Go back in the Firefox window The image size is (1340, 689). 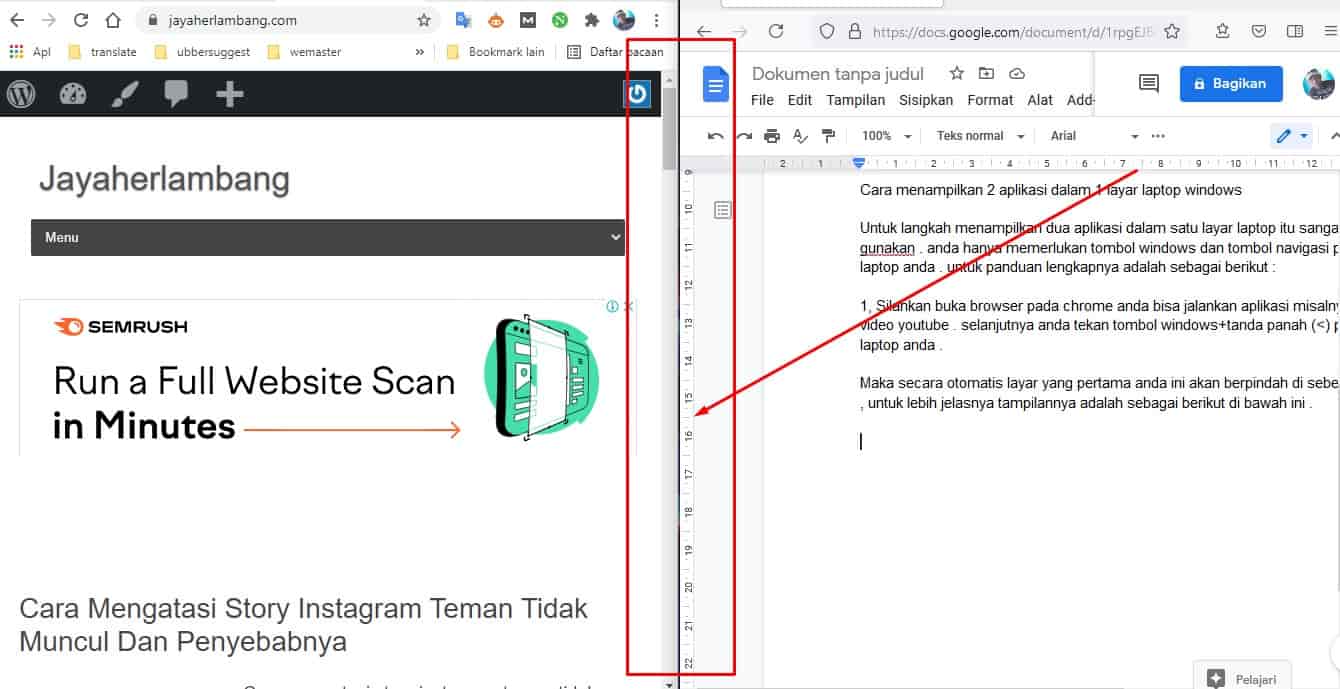click(704, 32)
